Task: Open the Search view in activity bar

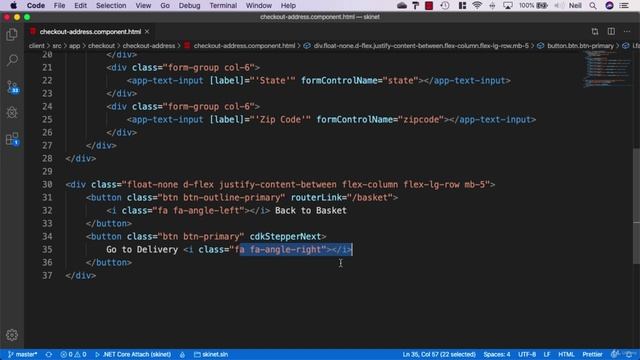Action: 12,60
